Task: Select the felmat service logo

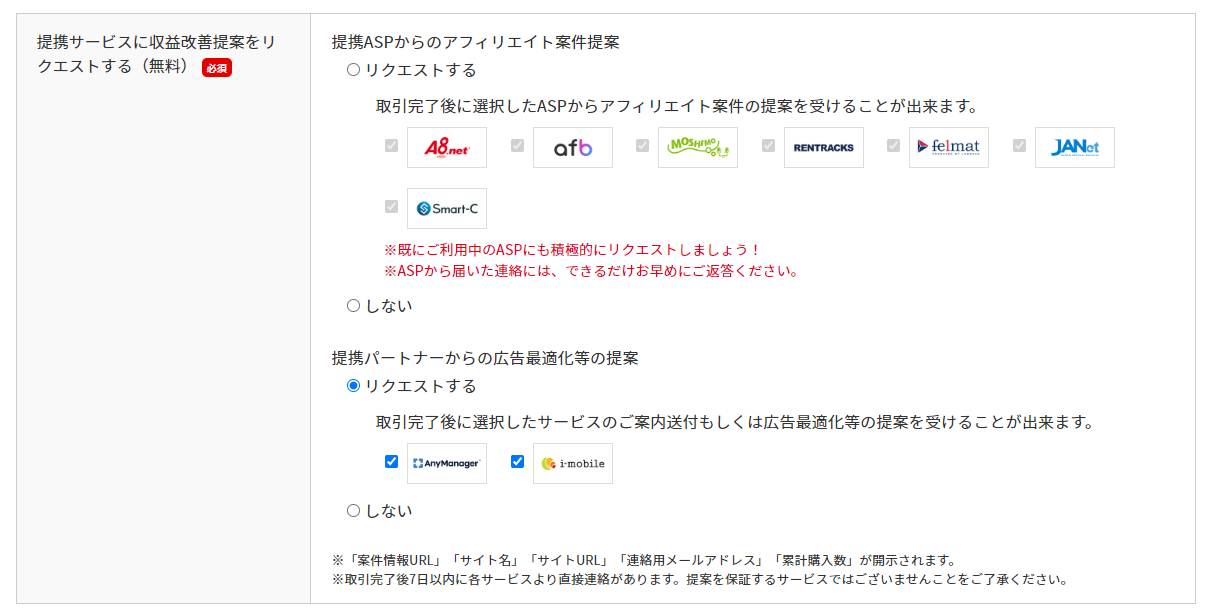Action: [948, 147]
